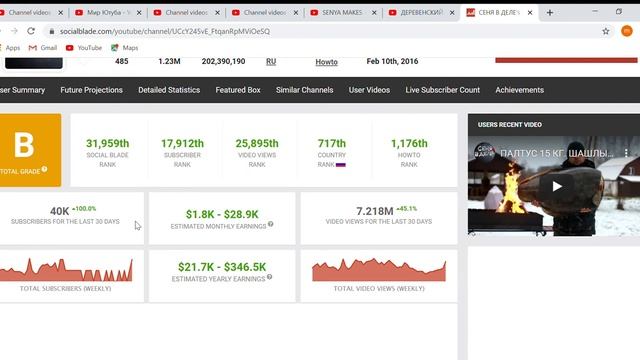
Task: Reload the page with the refresh icon
Action: click(x=31, y=31)
